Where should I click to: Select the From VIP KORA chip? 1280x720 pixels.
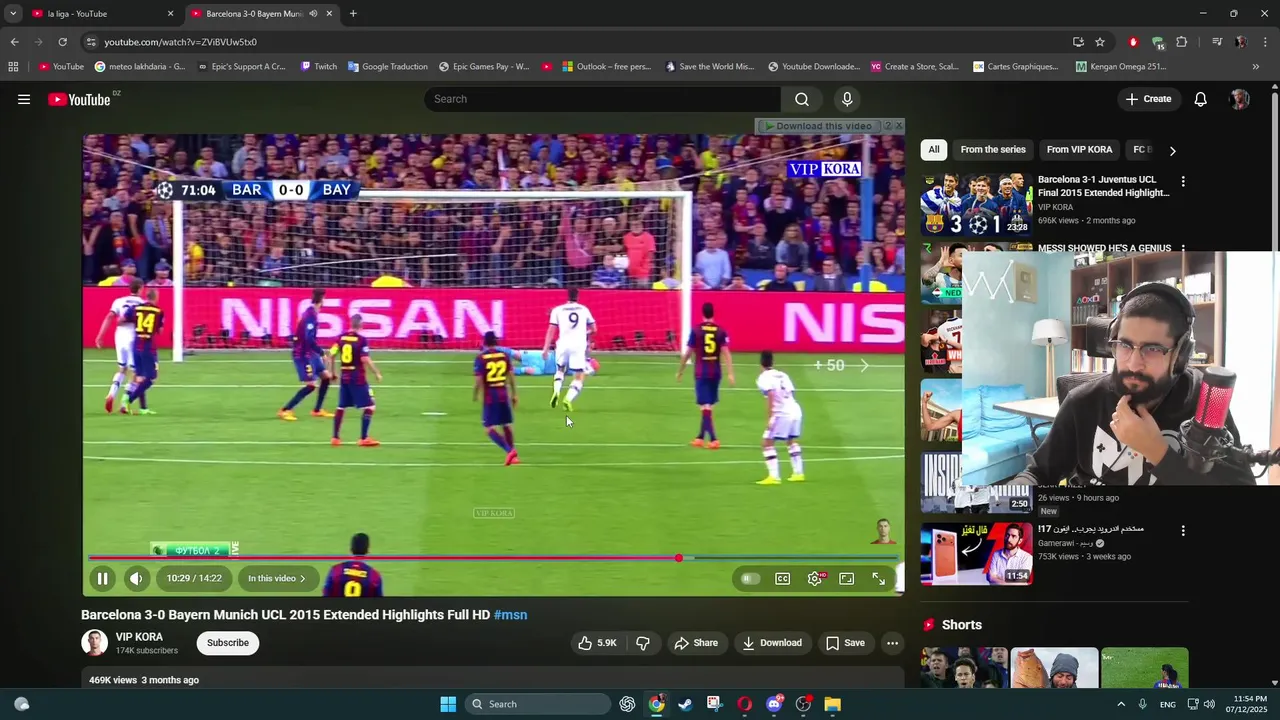point(1079,150)
